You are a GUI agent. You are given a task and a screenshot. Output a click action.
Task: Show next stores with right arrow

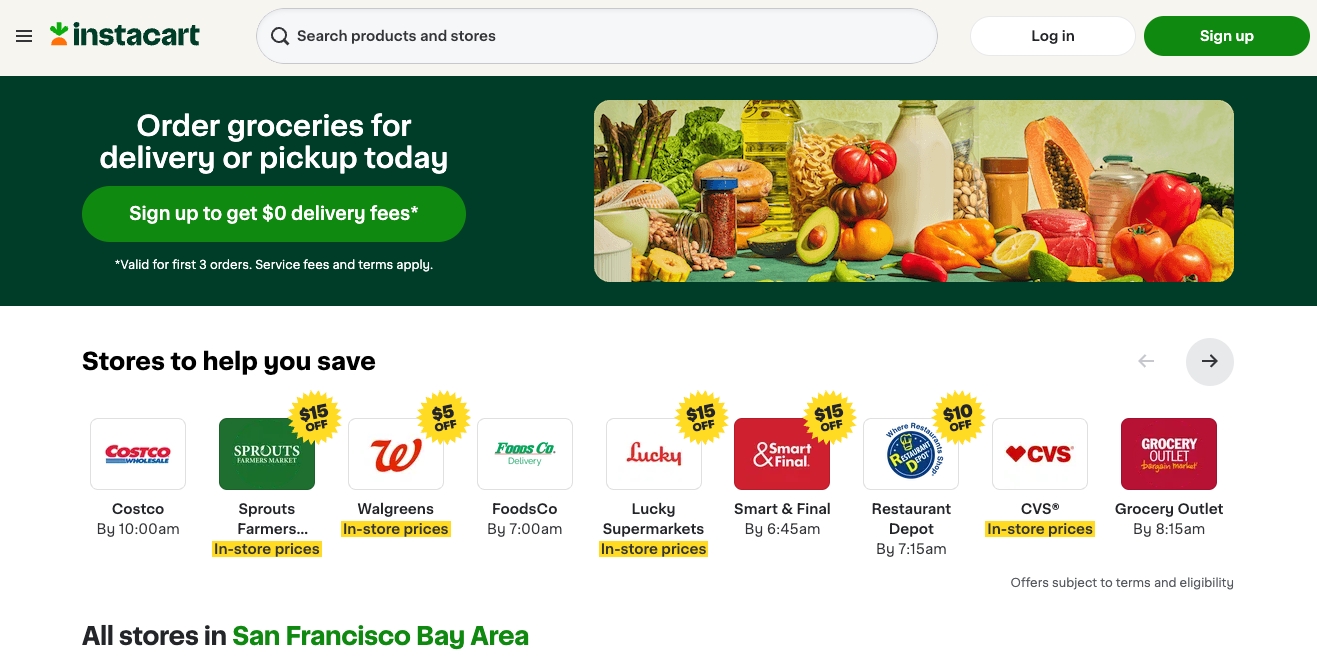tap(1210, 361)
